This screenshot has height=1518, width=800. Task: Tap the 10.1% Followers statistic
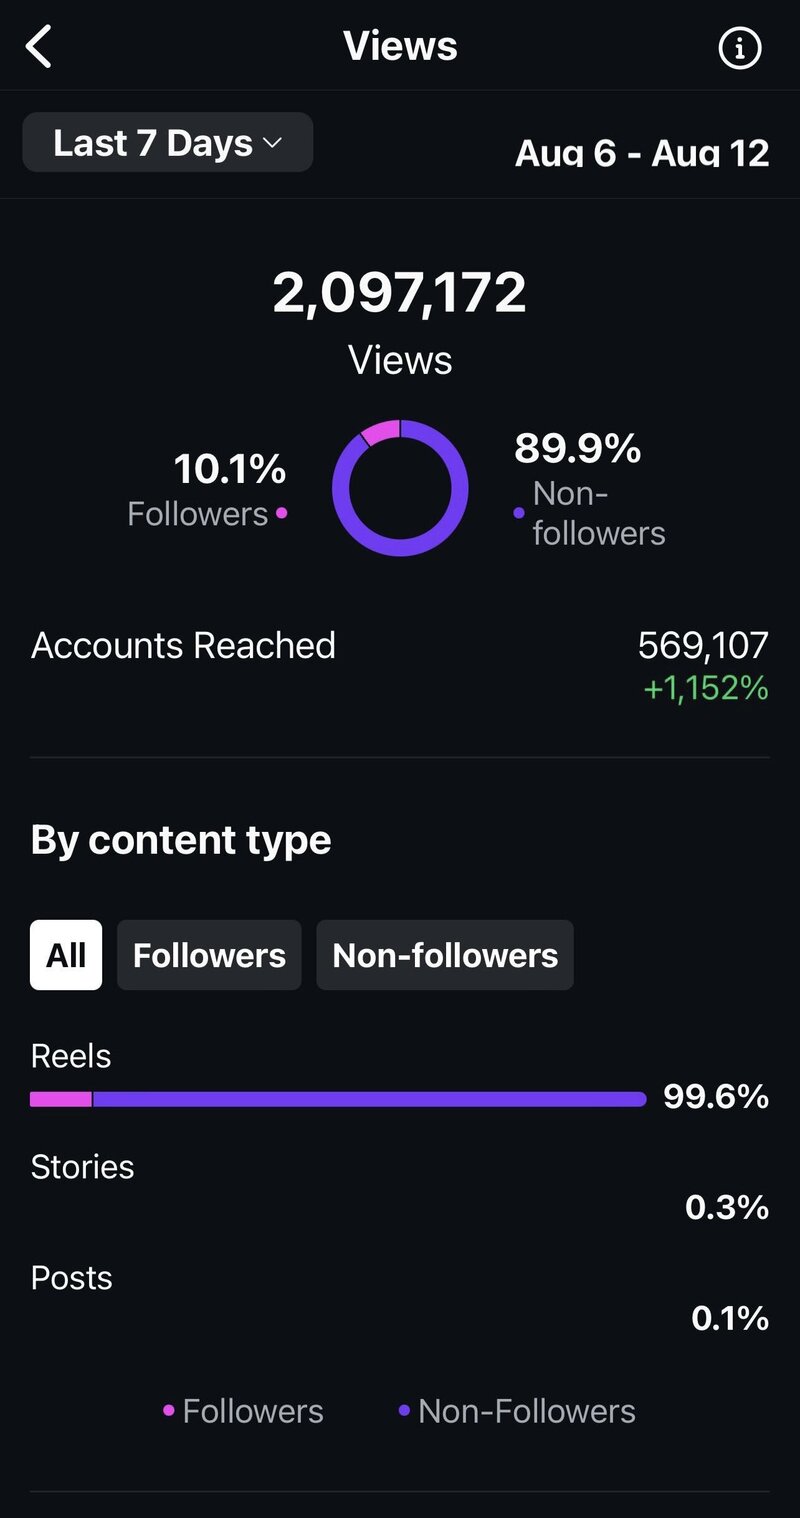[229, 469]
